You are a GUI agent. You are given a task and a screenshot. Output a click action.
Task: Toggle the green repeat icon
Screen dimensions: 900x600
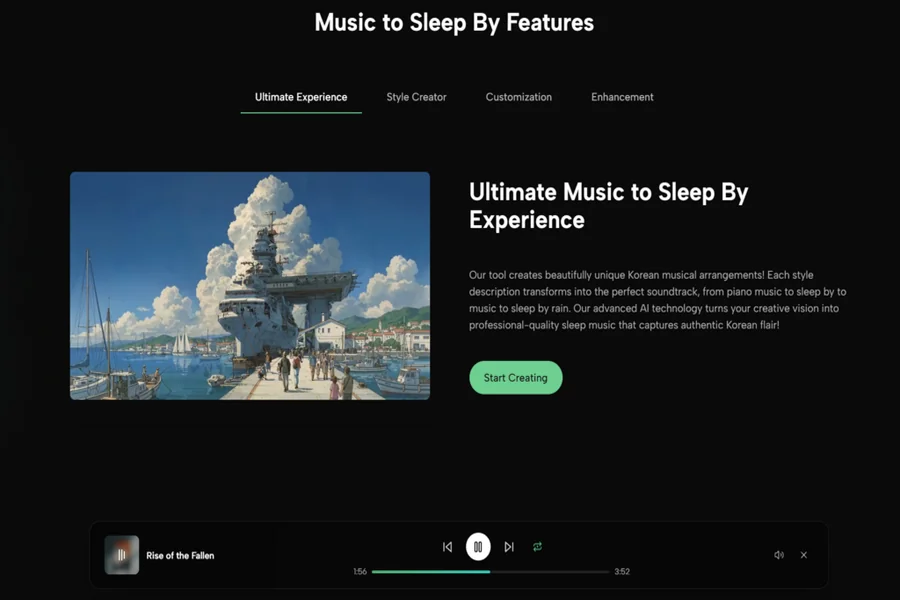537,547
